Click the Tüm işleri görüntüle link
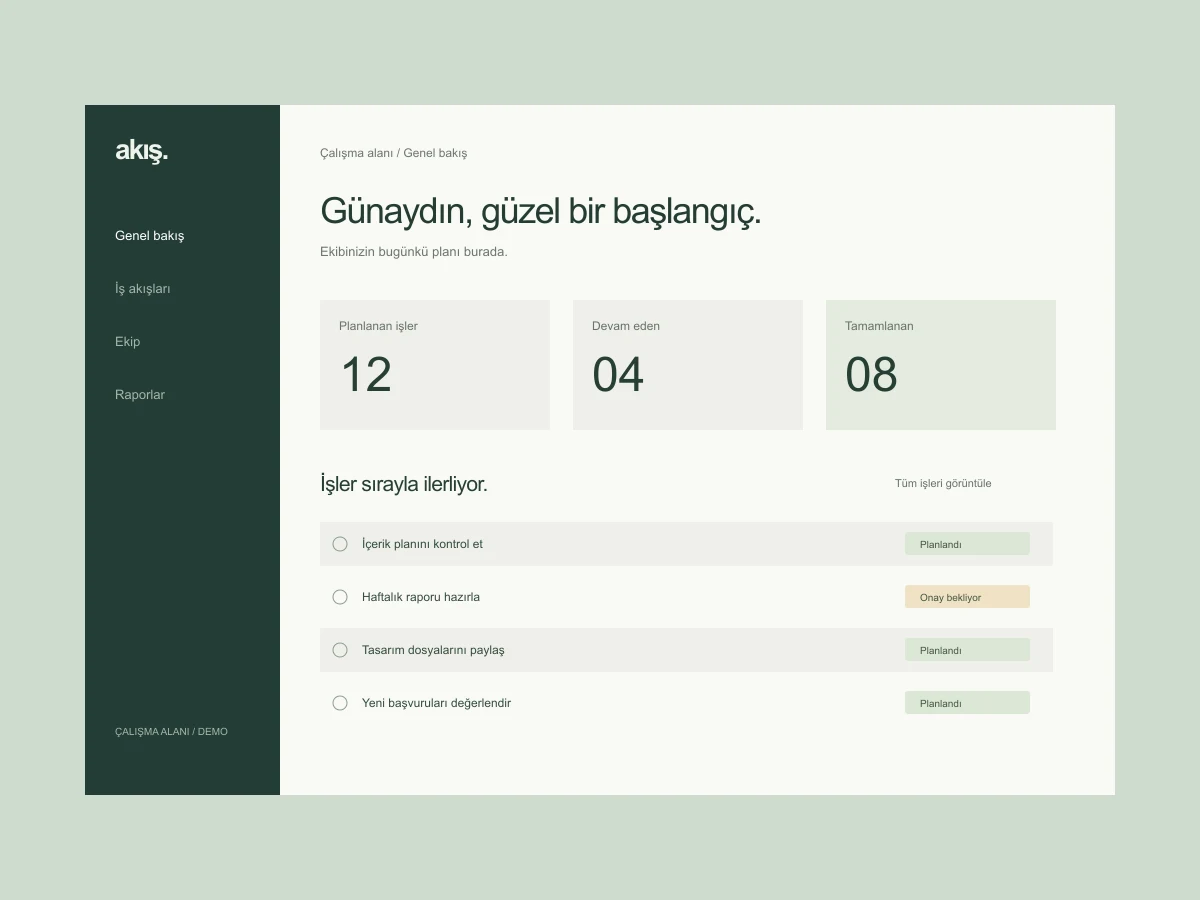The height and width of the screenshot is (900, 1200). (943, 483)
